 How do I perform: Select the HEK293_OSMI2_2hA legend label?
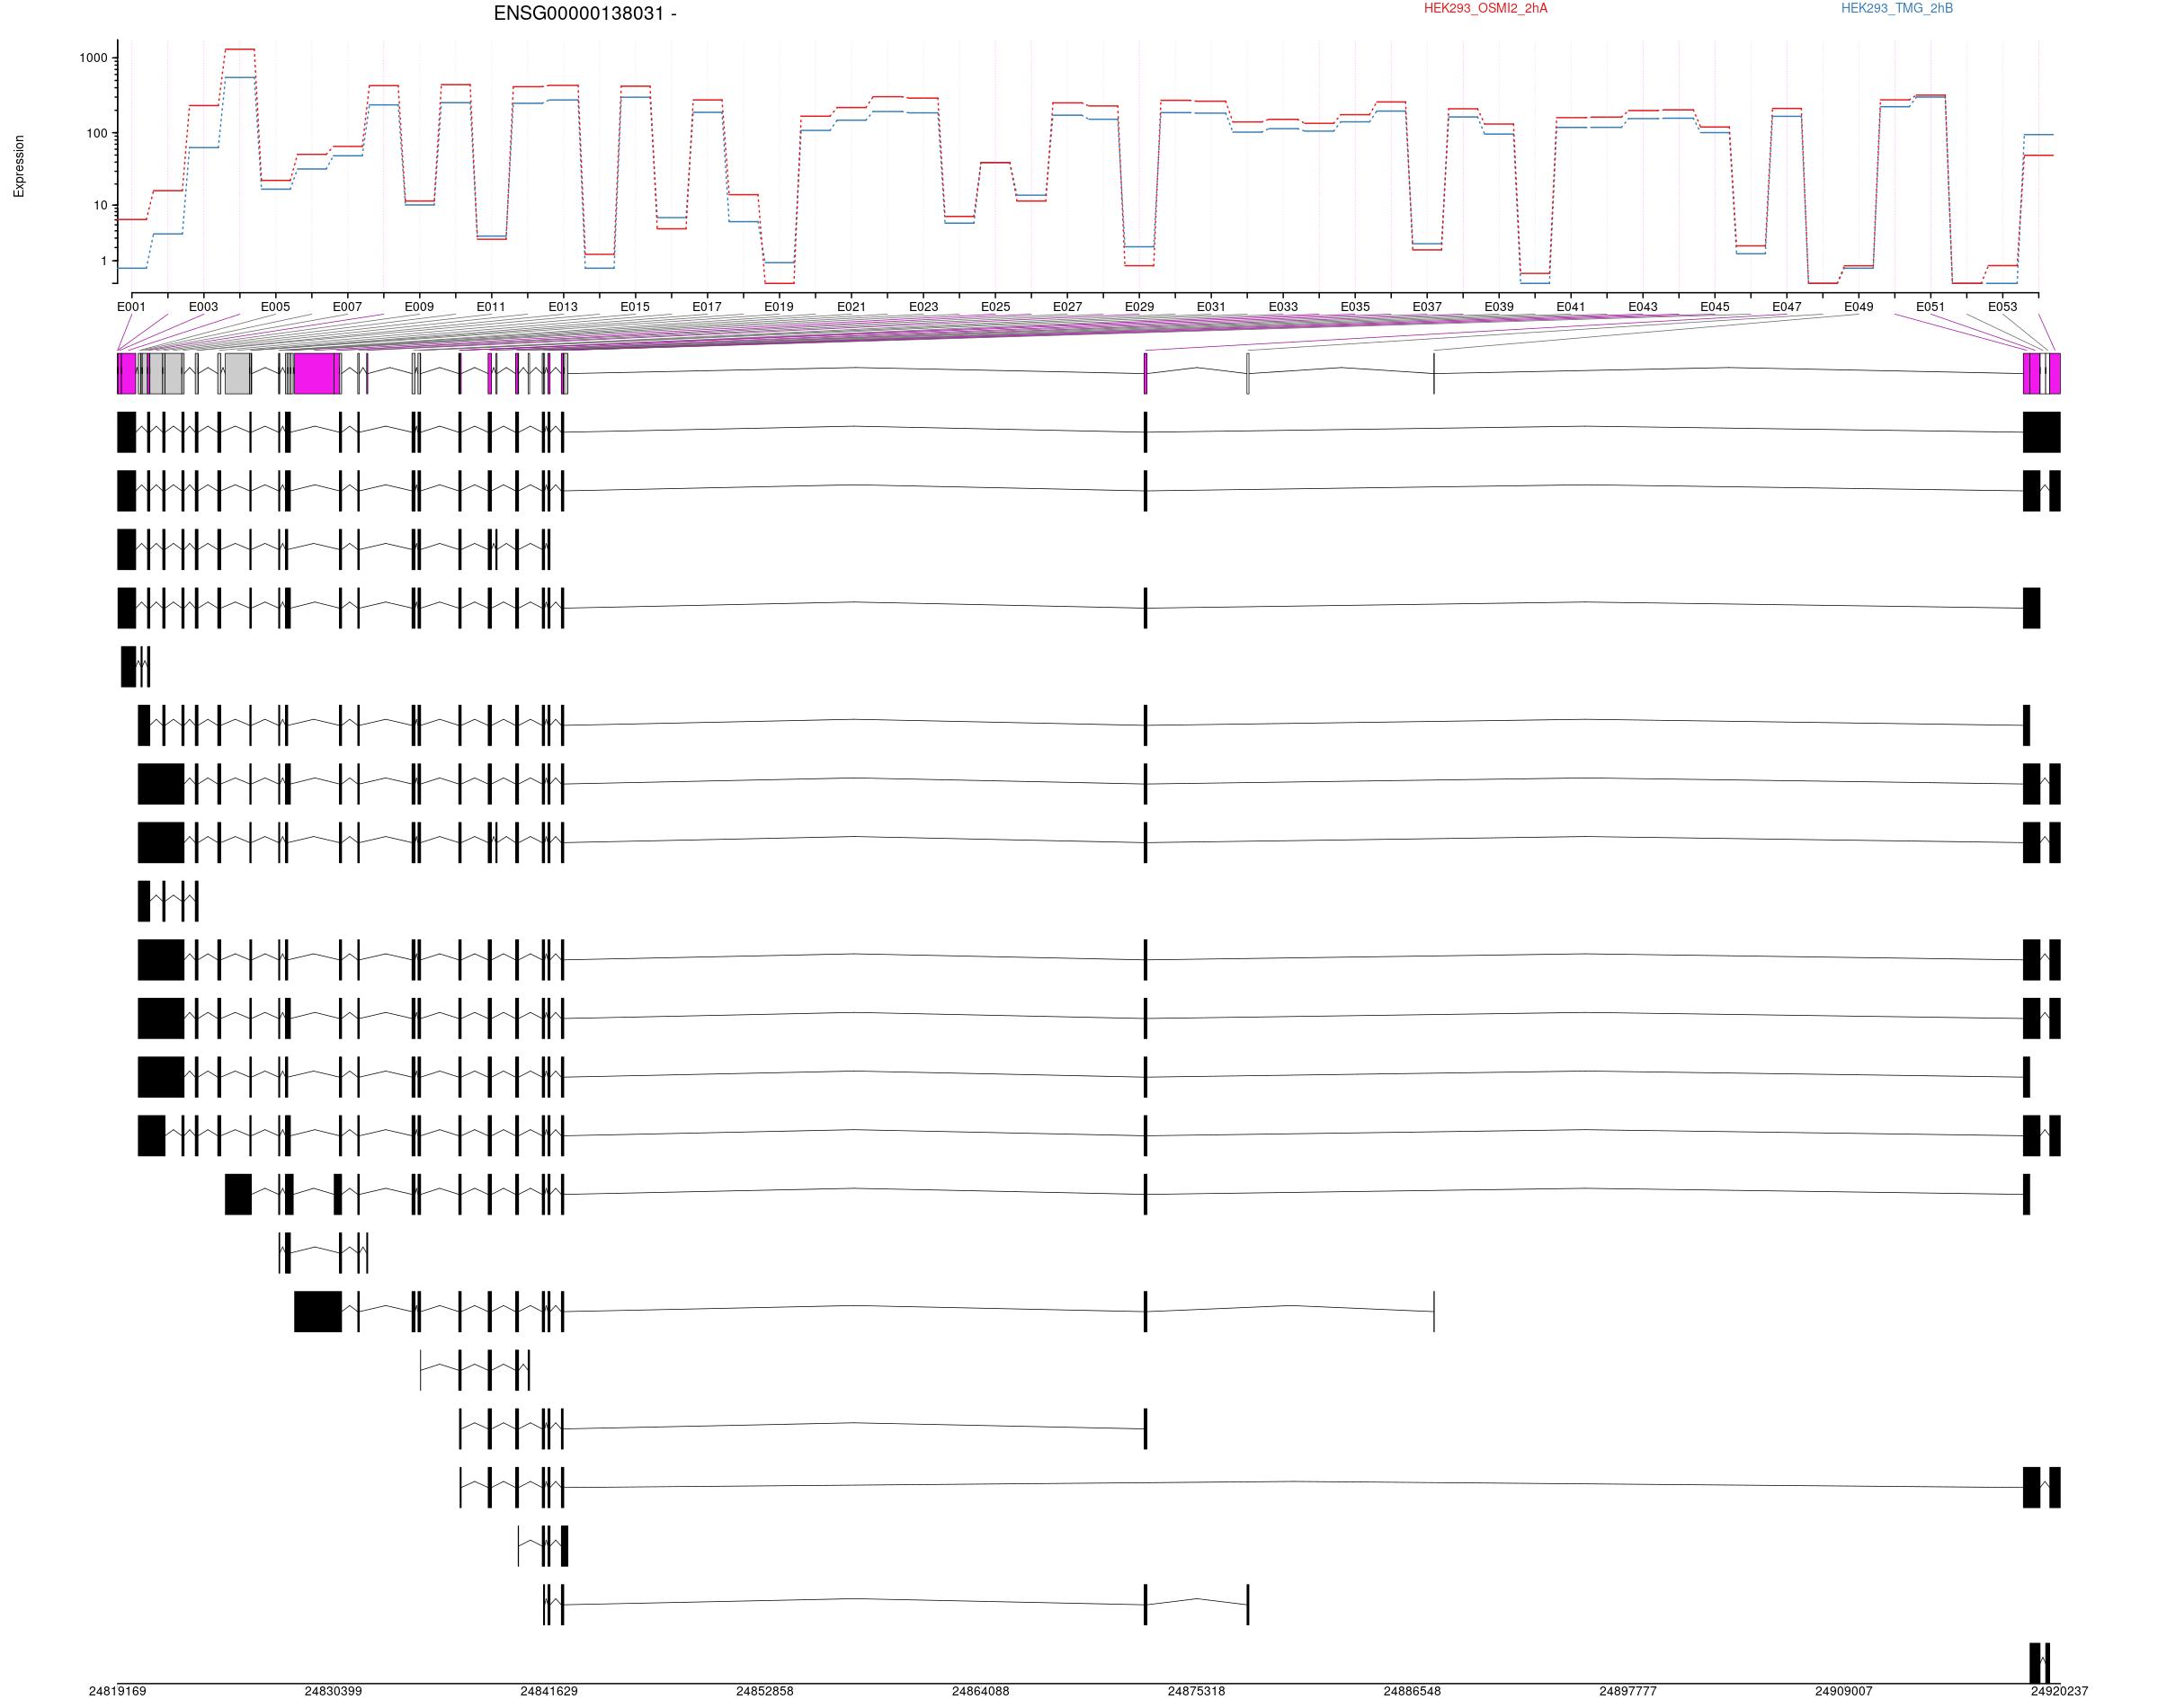click(1485, 9)
